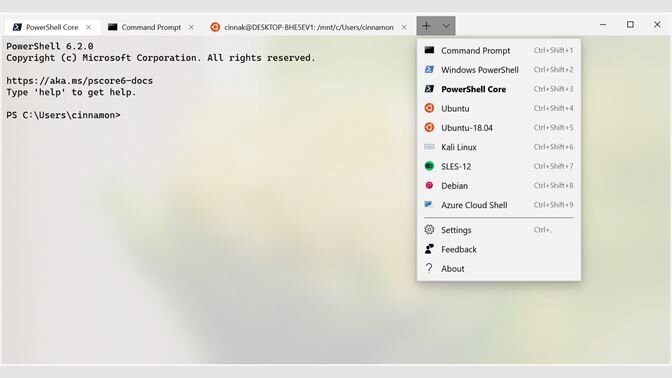672x378 pixels.
Task: Click in the terminal after PS C:\Users\cinnamon> prompt
Action: click(x=129, y=115)
